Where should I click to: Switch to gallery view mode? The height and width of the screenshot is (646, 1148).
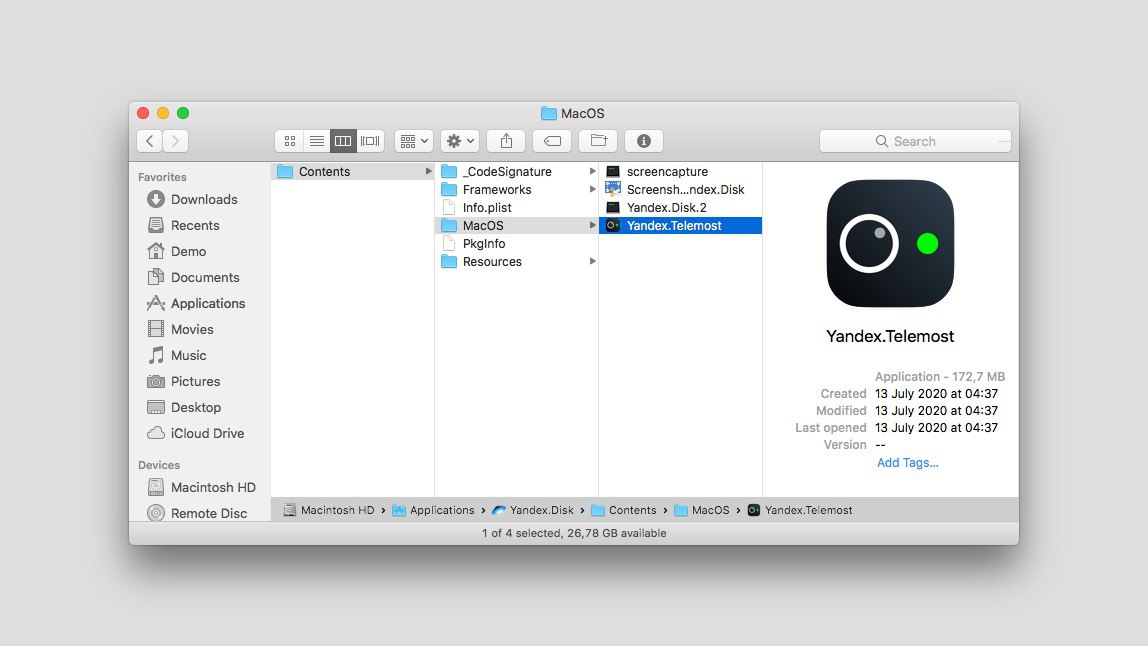[x=370, y=141]
